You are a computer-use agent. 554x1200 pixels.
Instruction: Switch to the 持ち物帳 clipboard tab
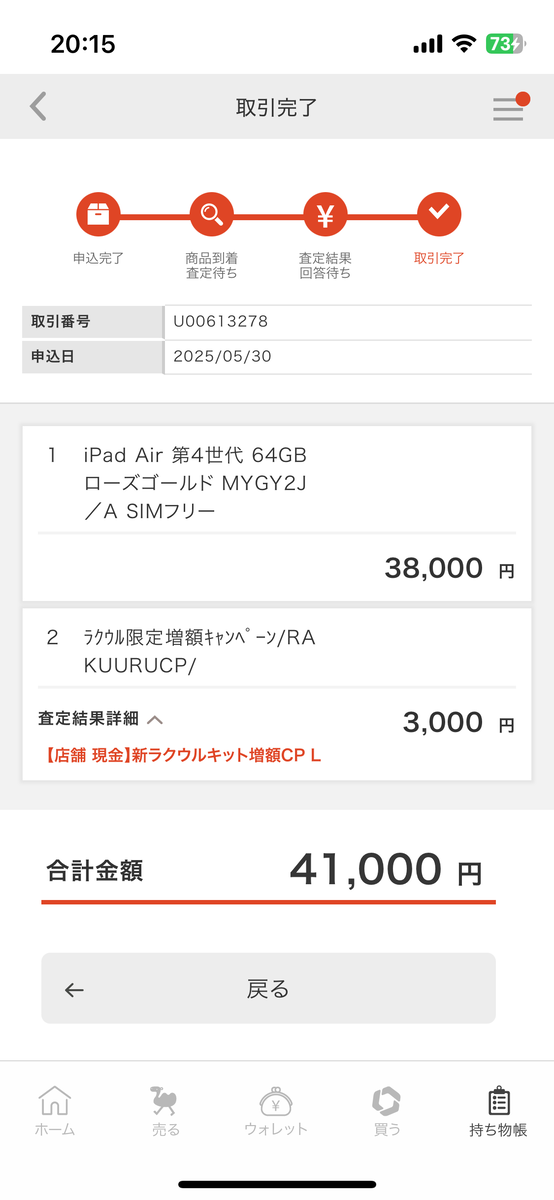(x=498, y=1112)
